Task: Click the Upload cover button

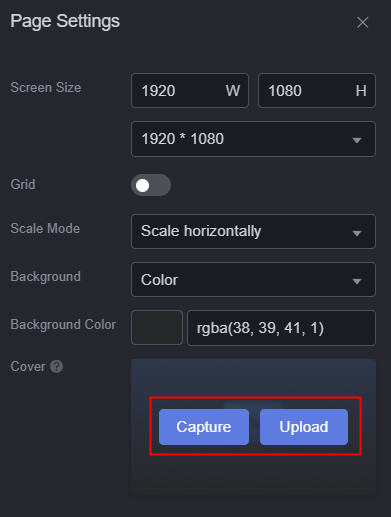Action: point(304,427)
